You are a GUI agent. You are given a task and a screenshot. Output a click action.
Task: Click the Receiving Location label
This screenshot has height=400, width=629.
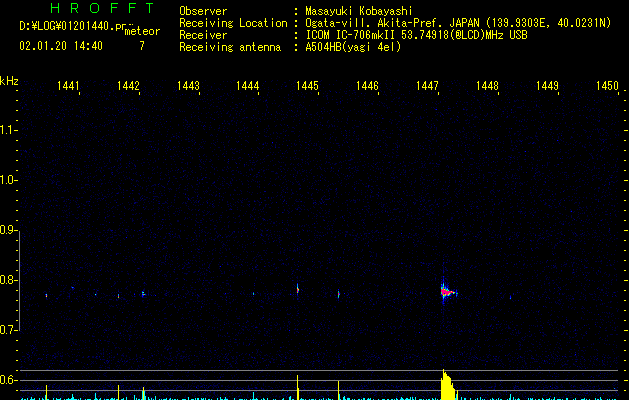[x=233, y=23]
